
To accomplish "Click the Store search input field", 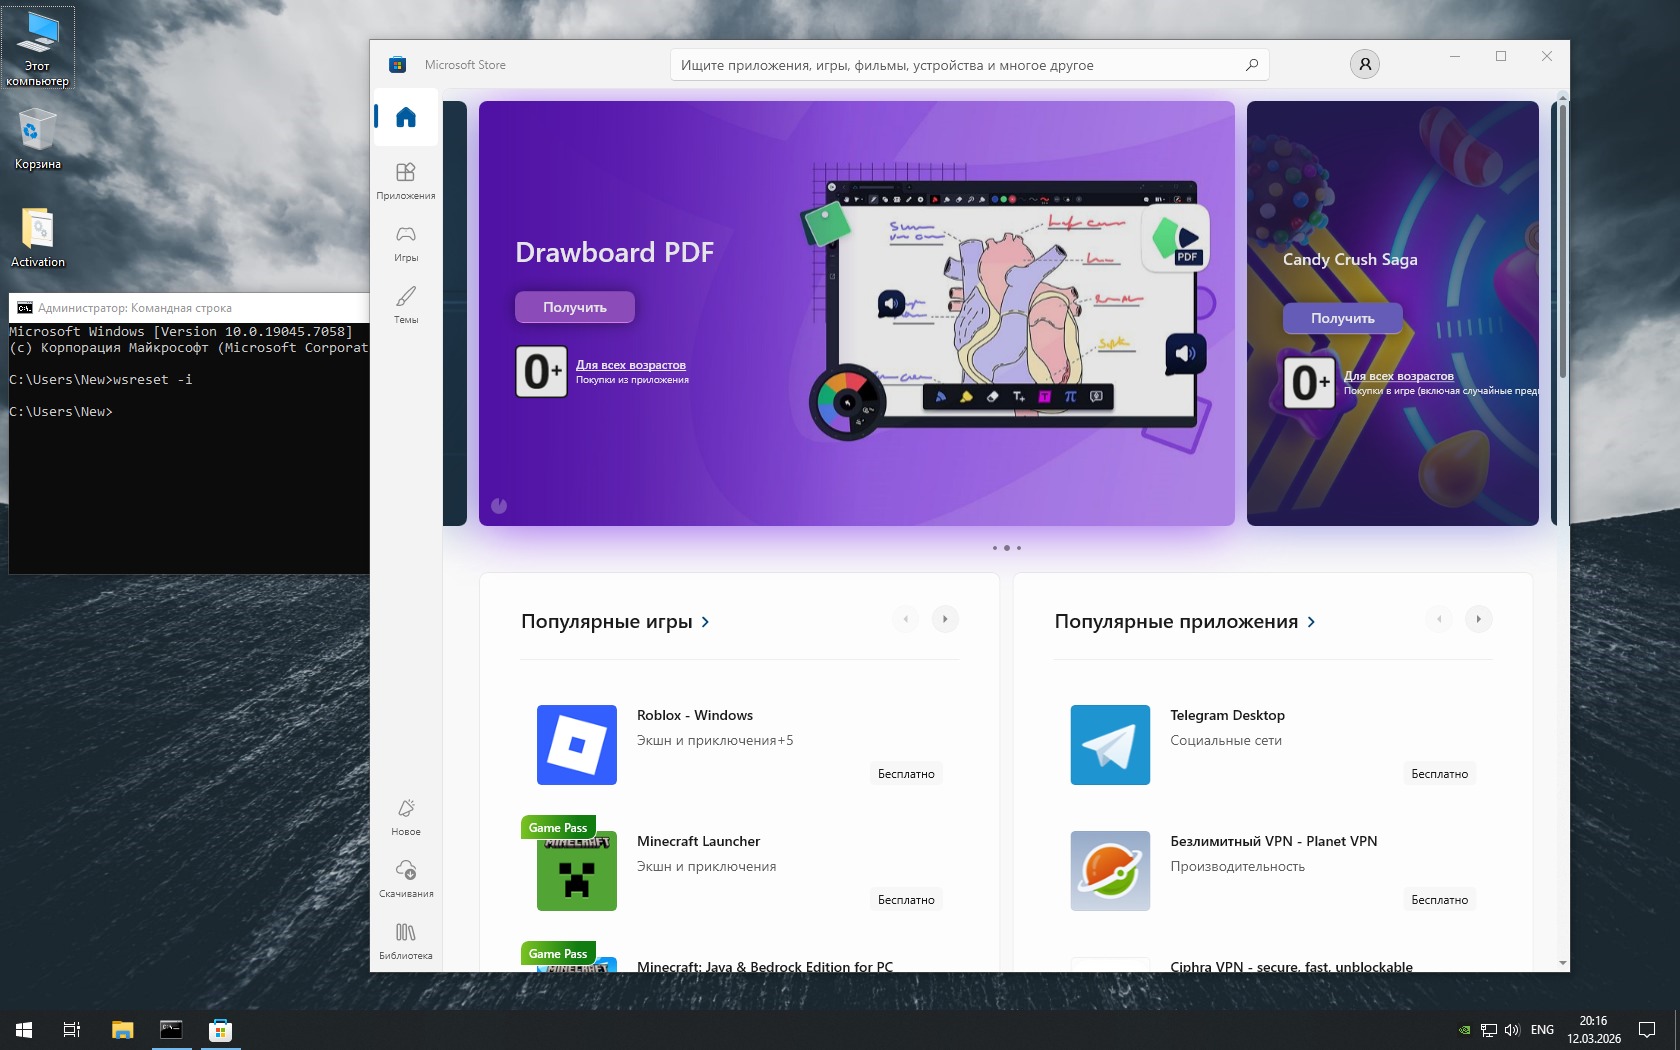I will coord(950,65).
